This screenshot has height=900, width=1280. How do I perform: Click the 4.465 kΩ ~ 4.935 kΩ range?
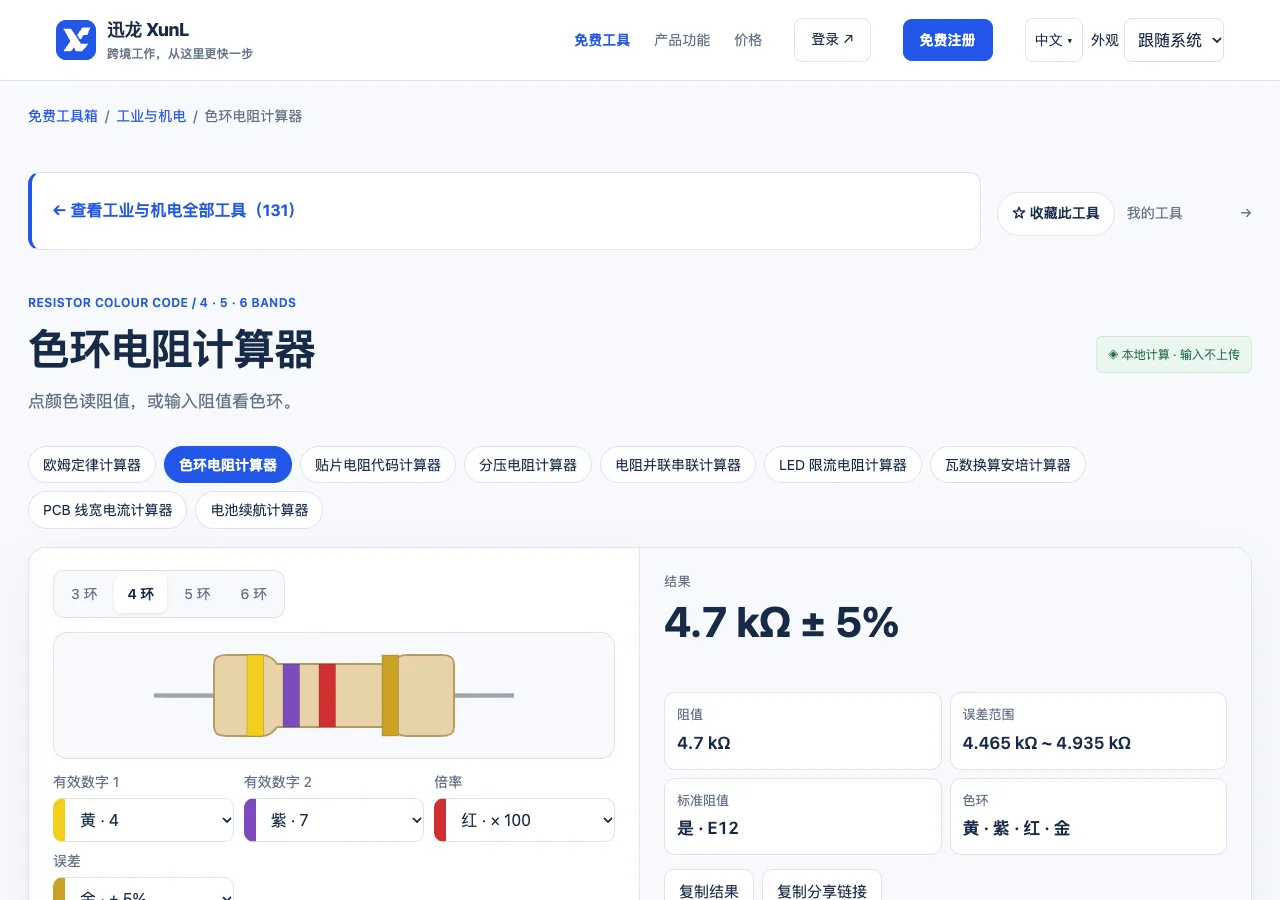click(x=1047, y=743)
